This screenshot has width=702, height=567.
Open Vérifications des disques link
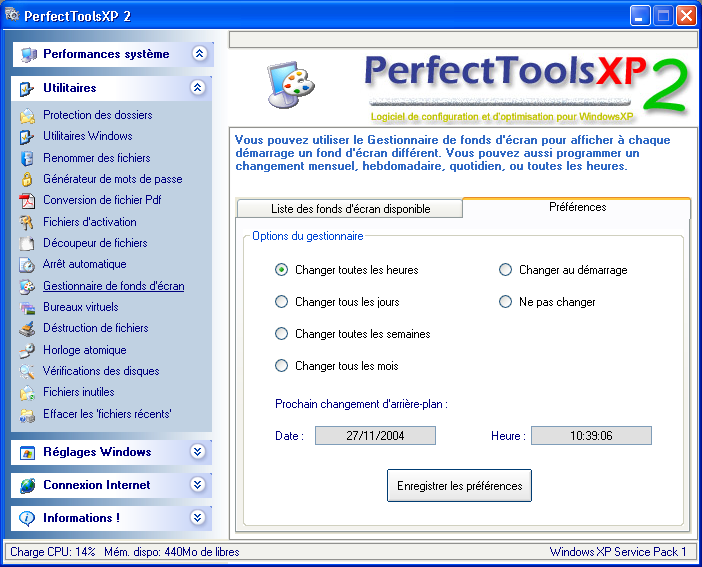(101, 371)
